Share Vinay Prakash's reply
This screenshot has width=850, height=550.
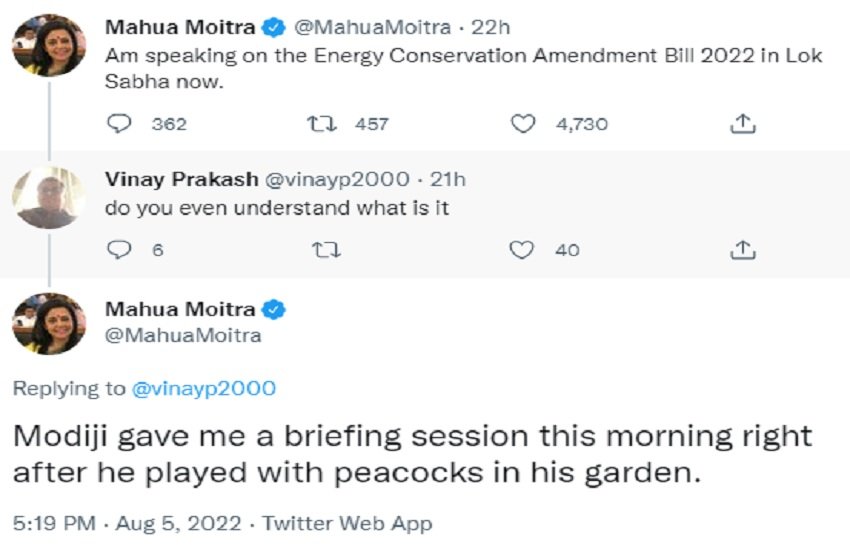point(741,250)
